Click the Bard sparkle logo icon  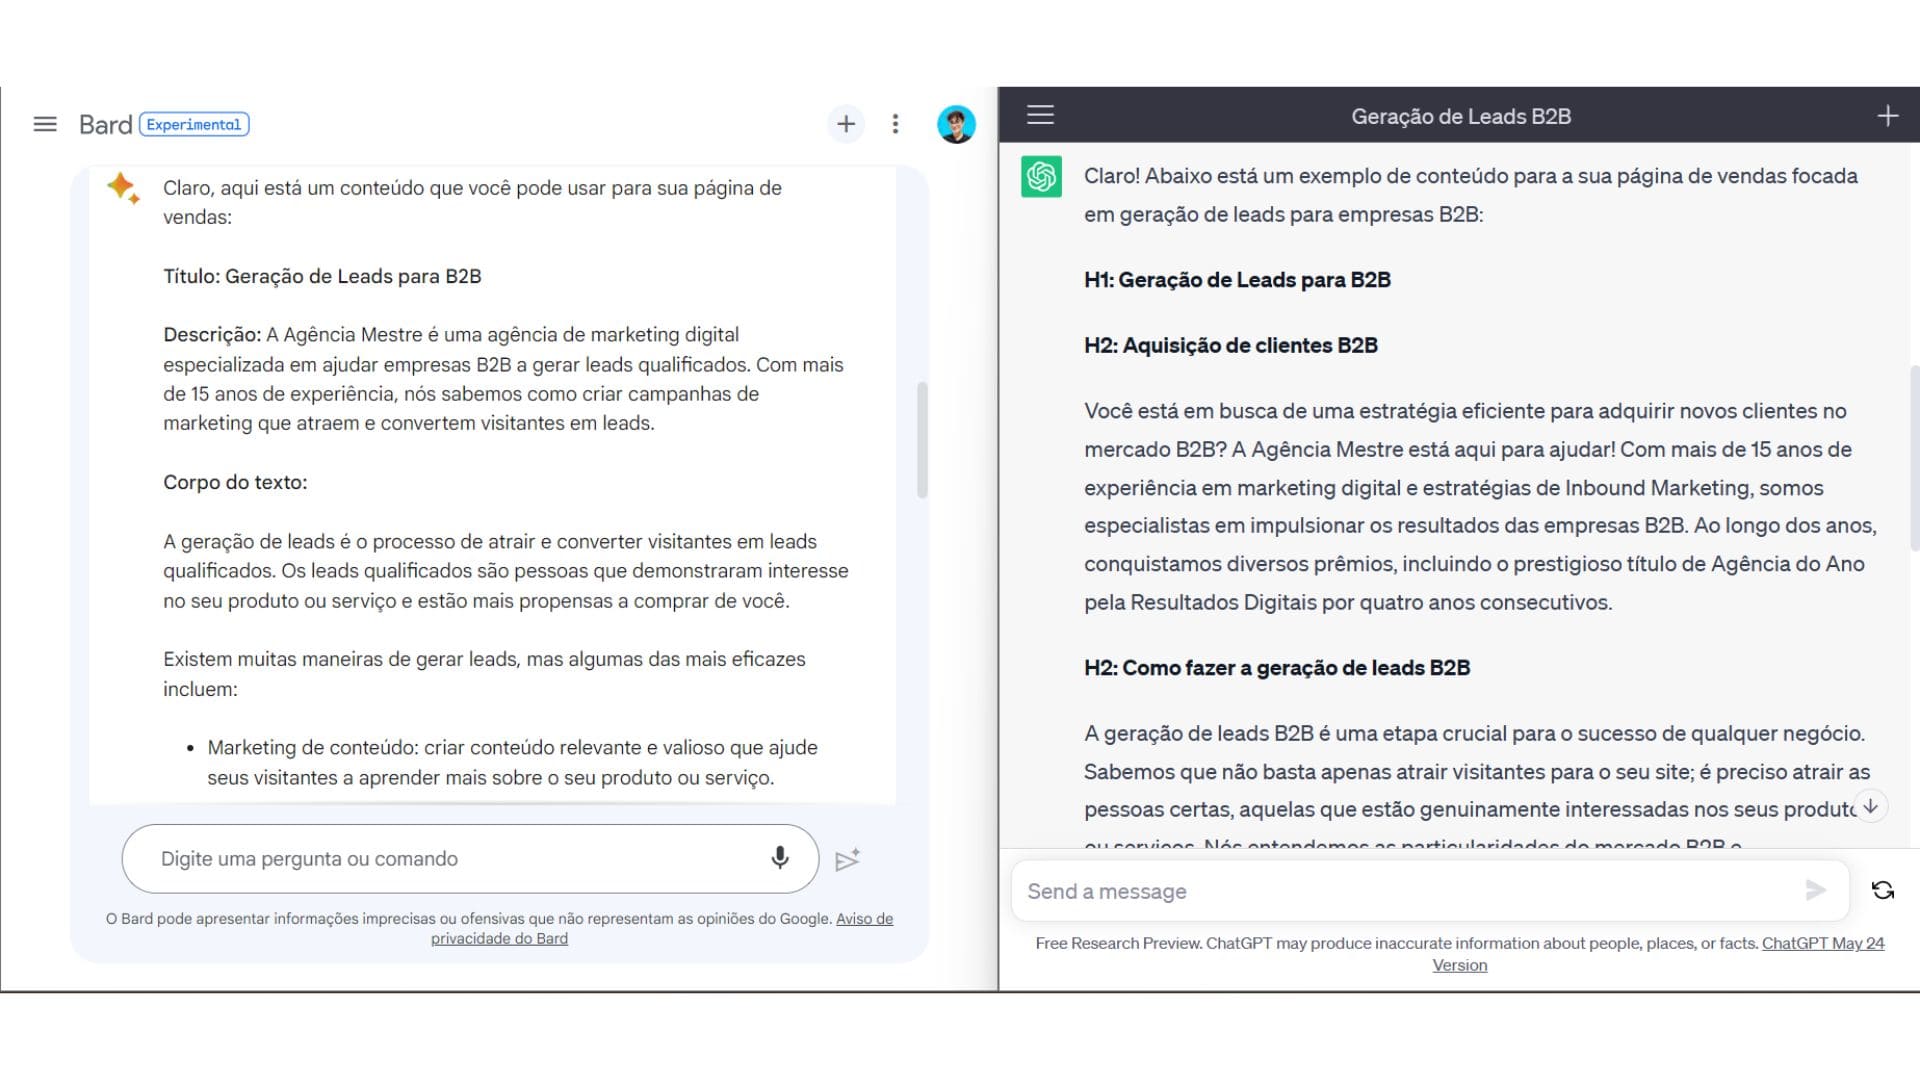click(x=123, y=187)
